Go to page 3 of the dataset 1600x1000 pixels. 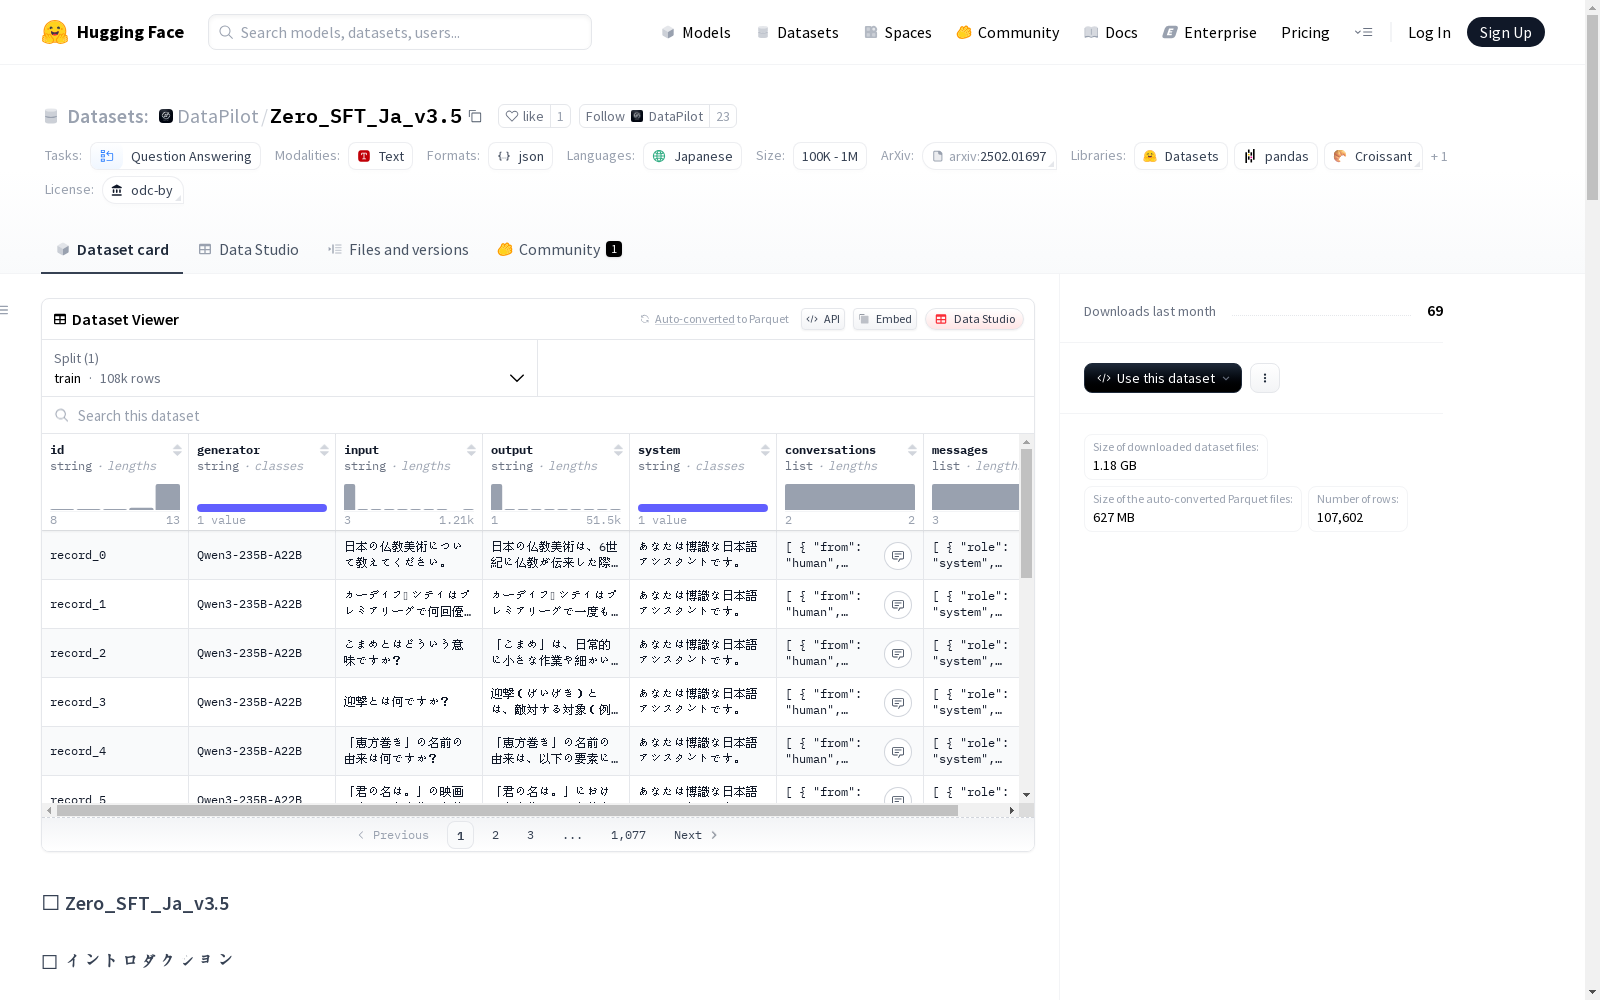530,835
